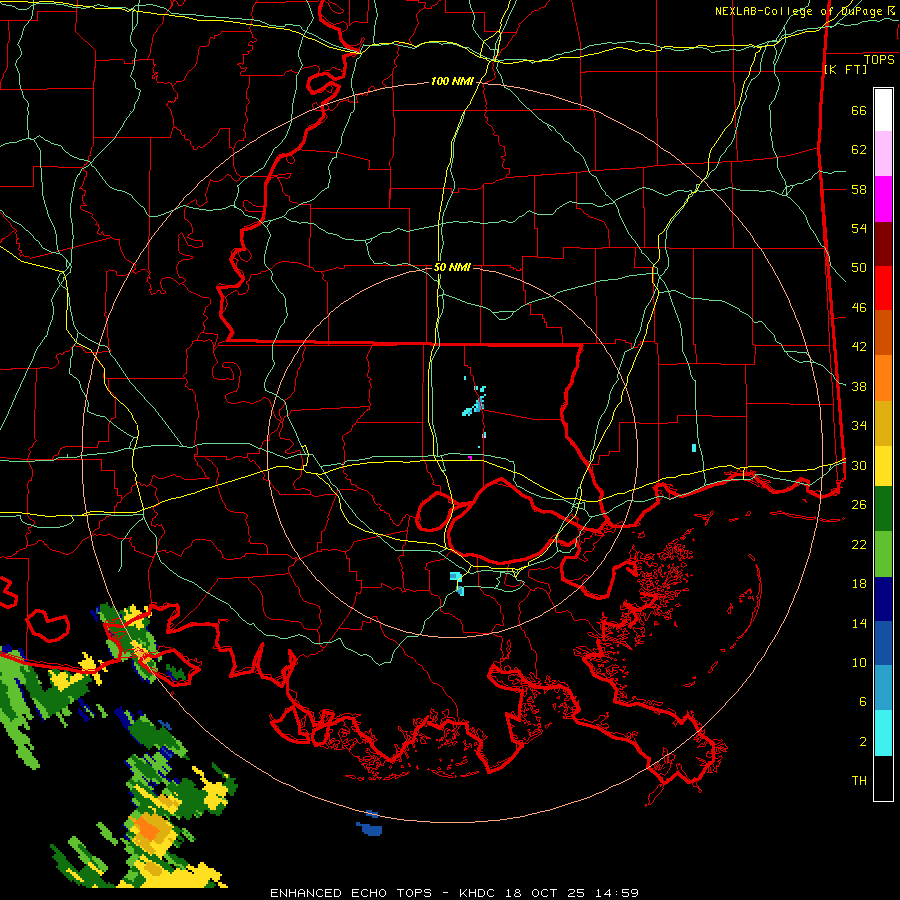Click the legend value "62"

click(x=859, y=150)
